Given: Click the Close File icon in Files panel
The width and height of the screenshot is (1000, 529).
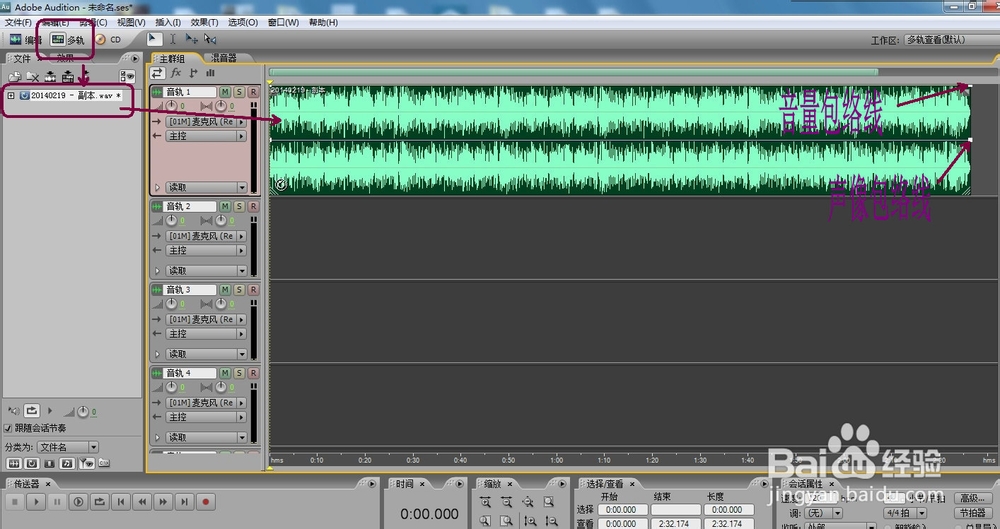Looking at the screenshot, I should [x=32, y=77].
